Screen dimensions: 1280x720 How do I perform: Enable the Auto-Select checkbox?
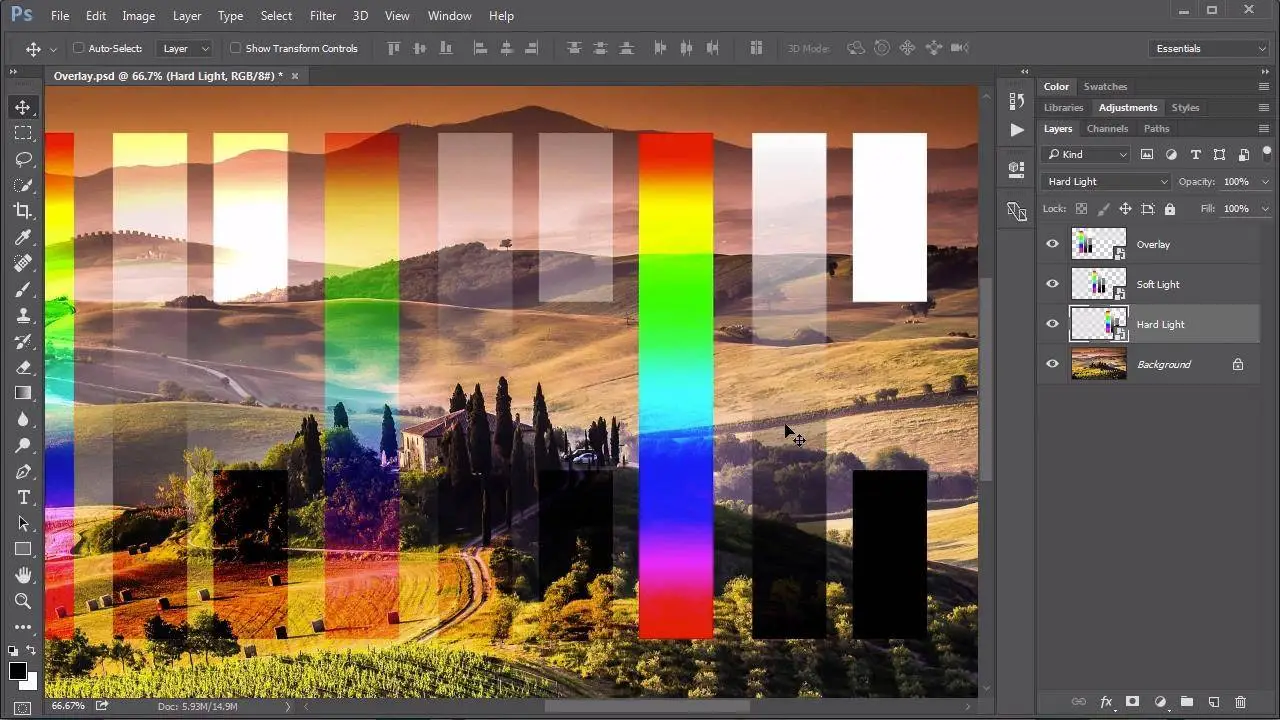tap(79, 48)
